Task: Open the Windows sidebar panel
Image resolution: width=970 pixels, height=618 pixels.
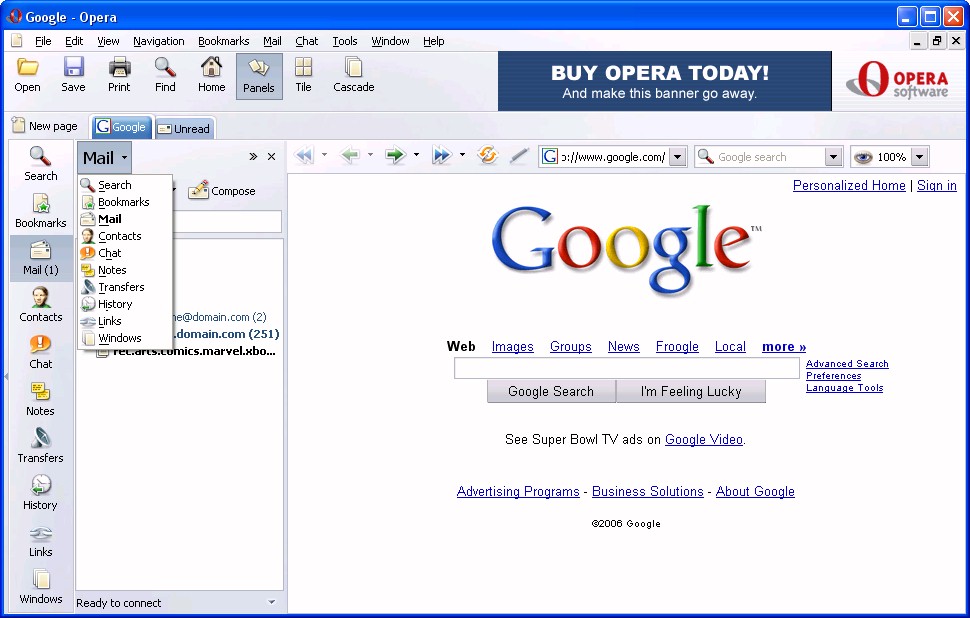Action: pyautogui.click(x=41, y=587)
